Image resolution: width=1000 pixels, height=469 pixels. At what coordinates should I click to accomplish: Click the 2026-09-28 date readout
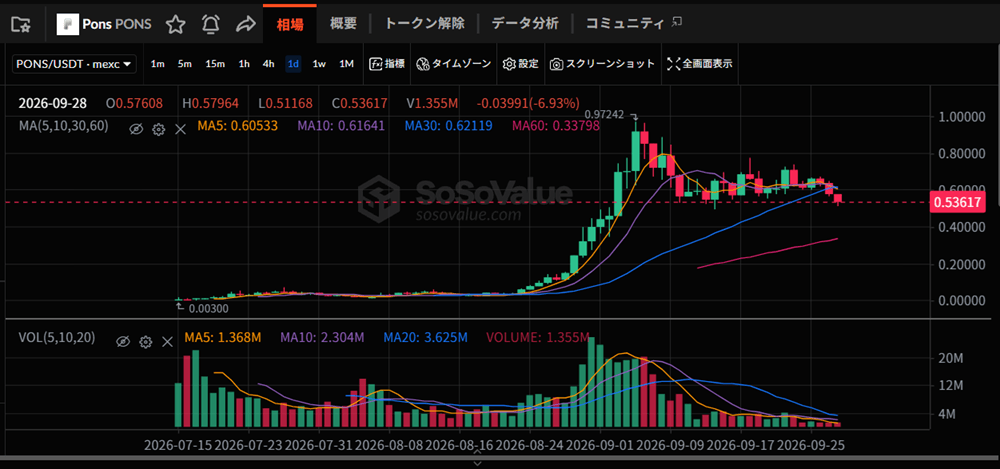pos(52,103)
